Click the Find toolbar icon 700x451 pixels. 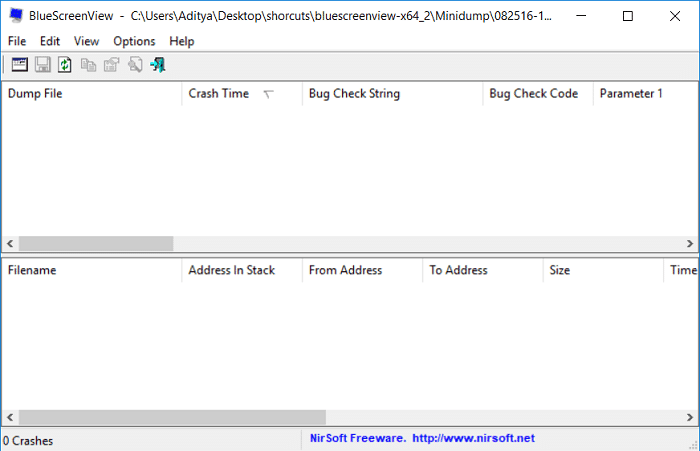[135, 65]
